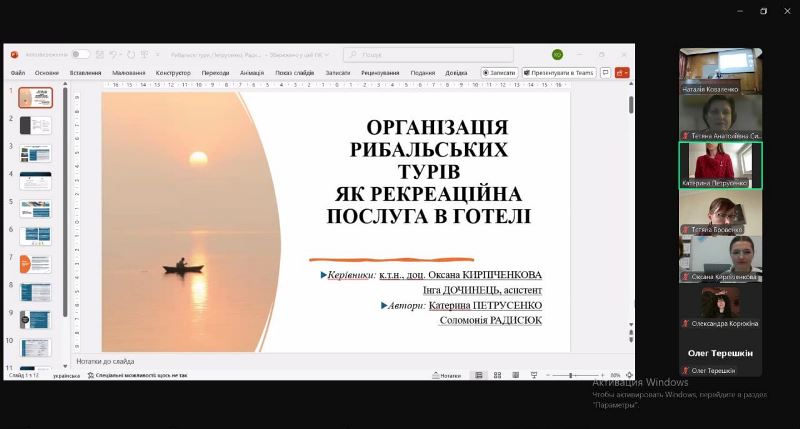Switch to Normal view icon
The height and width of the screenshot is (429, 800).
pyautogui.click(x=479, y=376)
